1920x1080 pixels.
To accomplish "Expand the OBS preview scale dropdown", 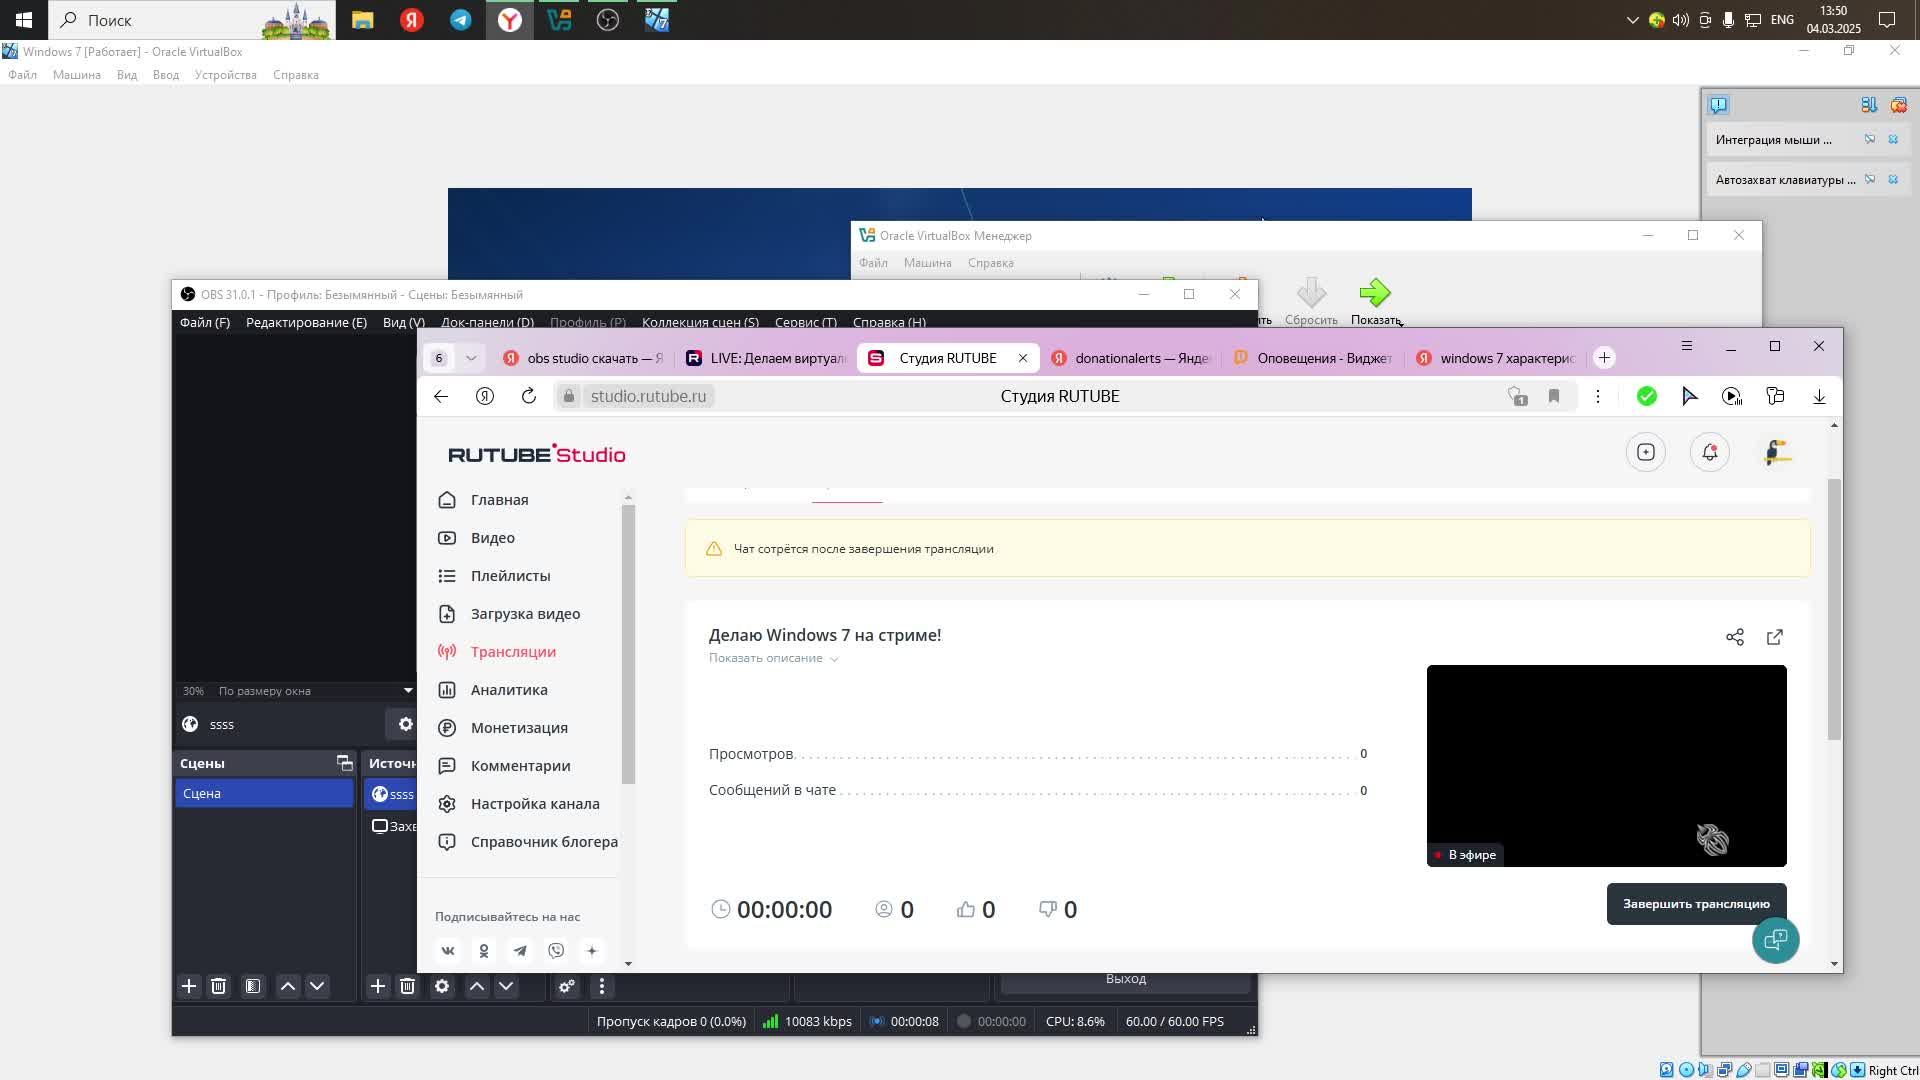I will pyautogui.click(x=408, y=691).
